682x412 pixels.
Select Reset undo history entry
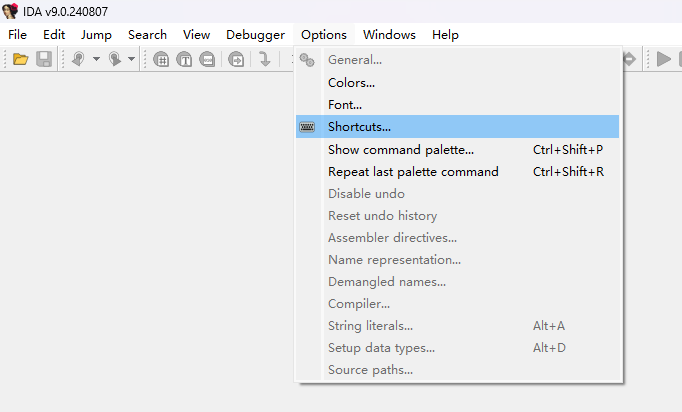point(458,216)
